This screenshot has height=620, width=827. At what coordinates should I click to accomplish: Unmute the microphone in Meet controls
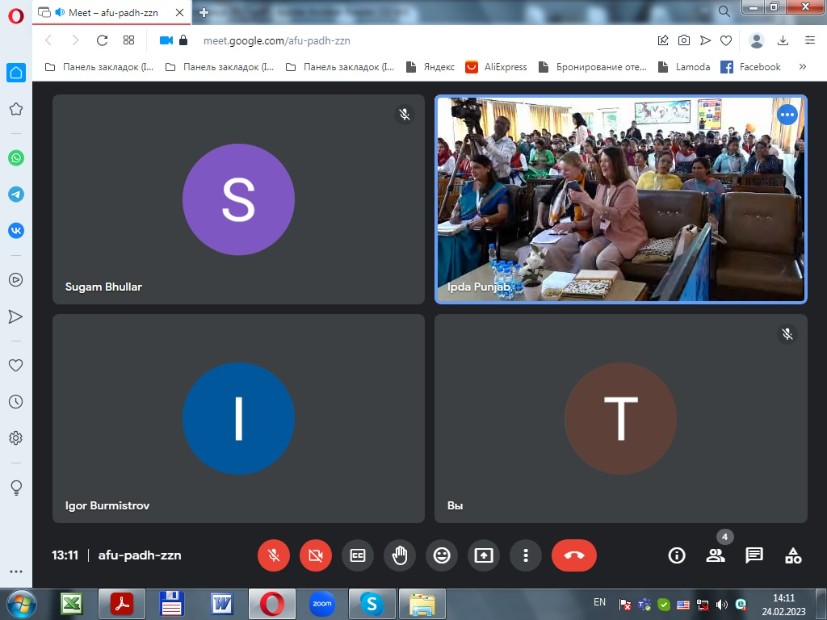[274, 555]
